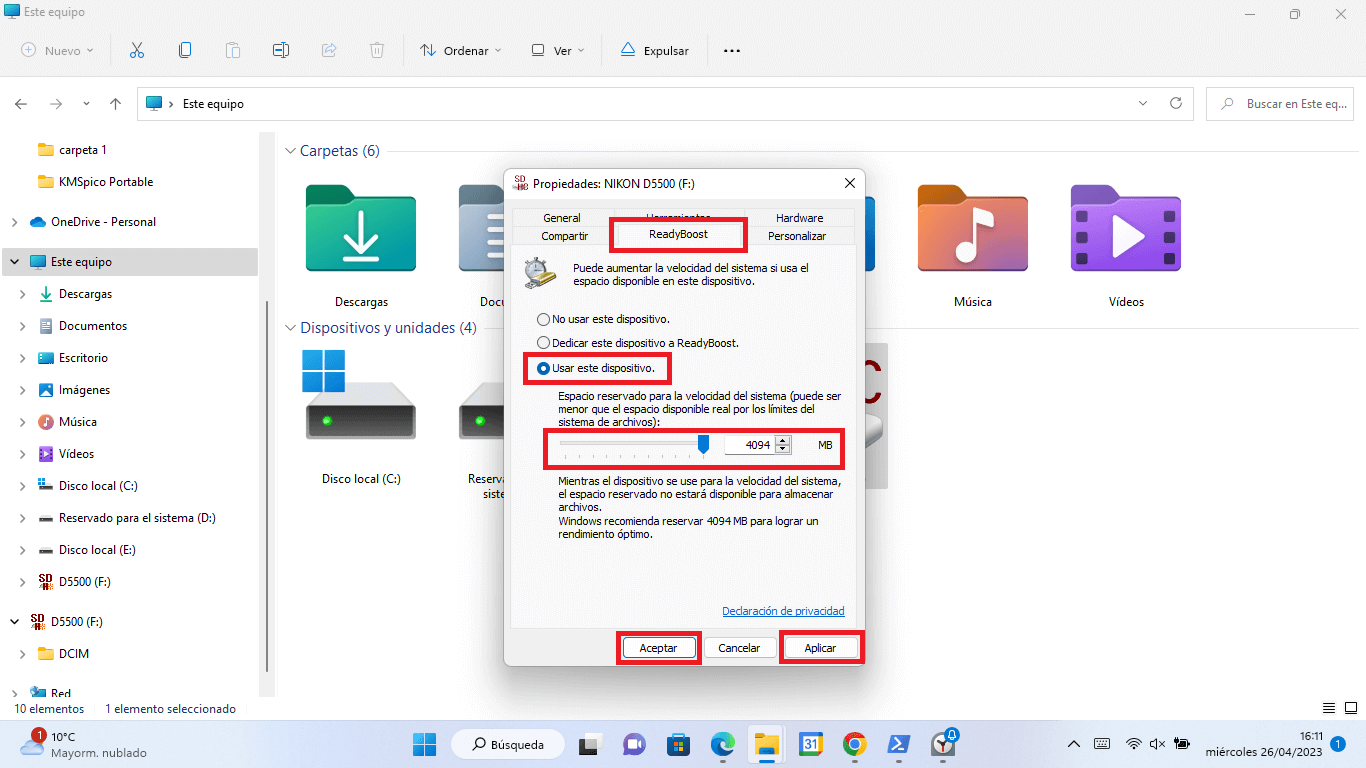This screenshot has height=768, width=1366.
Task: Click the ReadyBoost space slider handle
Action: (x=703, y=444)
